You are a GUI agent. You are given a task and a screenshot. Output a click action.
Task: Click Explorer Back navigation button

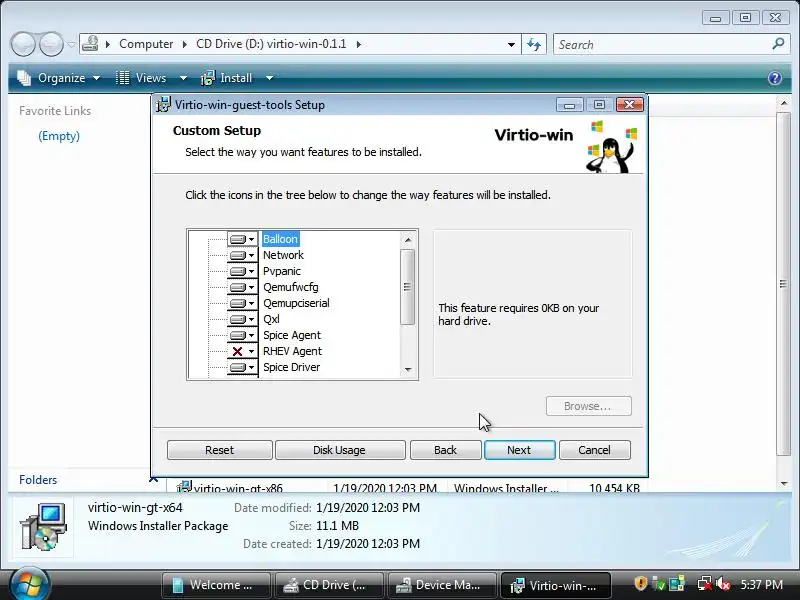pos(23,44)
